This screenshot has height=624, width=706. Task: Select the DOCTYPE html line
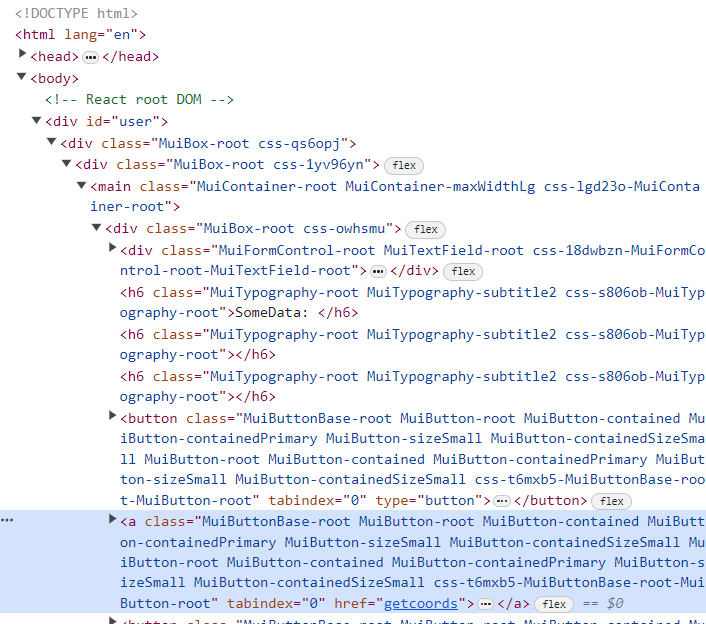coord(76,14)
